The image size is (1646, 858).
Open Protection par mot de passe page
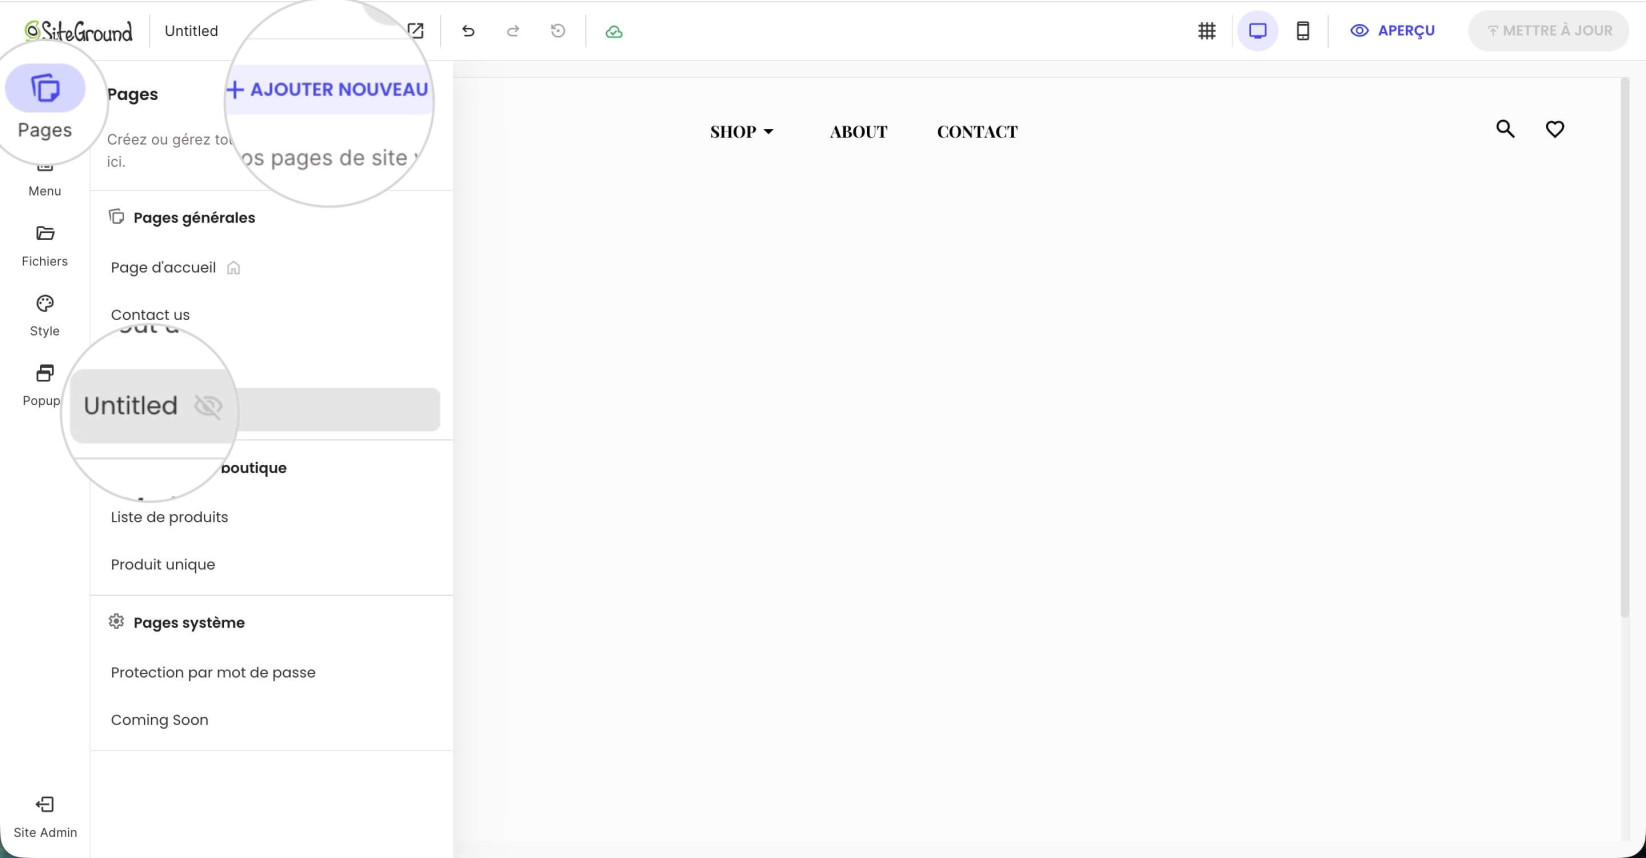click(x=213, y=673)
